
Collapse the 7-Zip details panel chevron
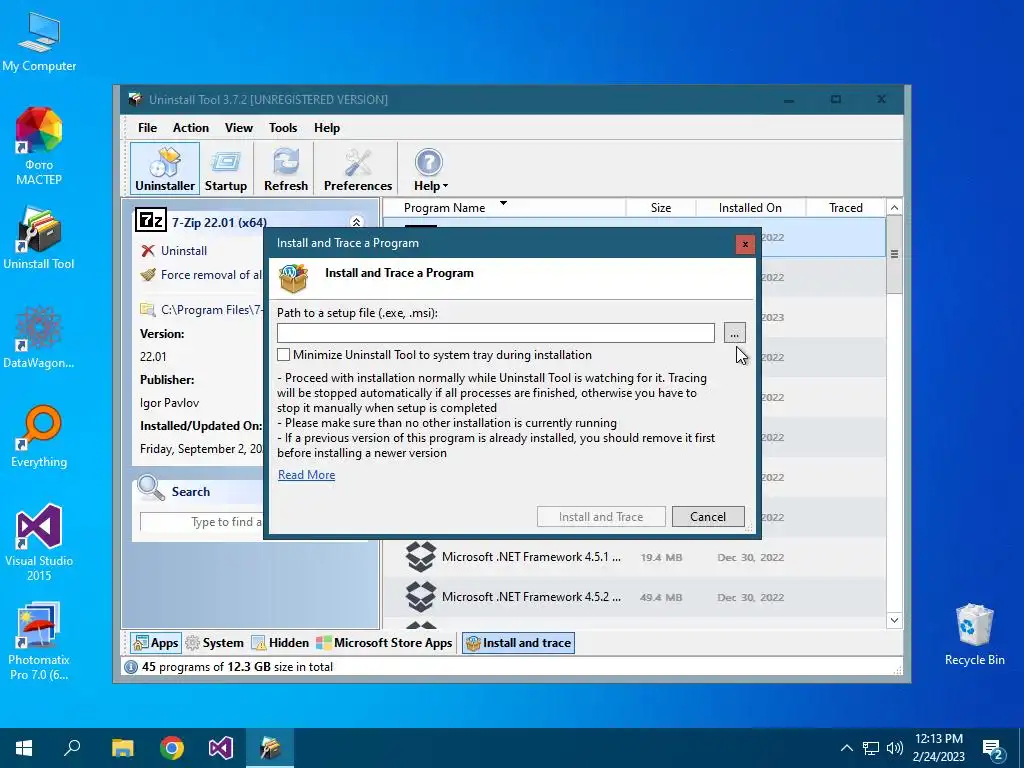(357, 222)
